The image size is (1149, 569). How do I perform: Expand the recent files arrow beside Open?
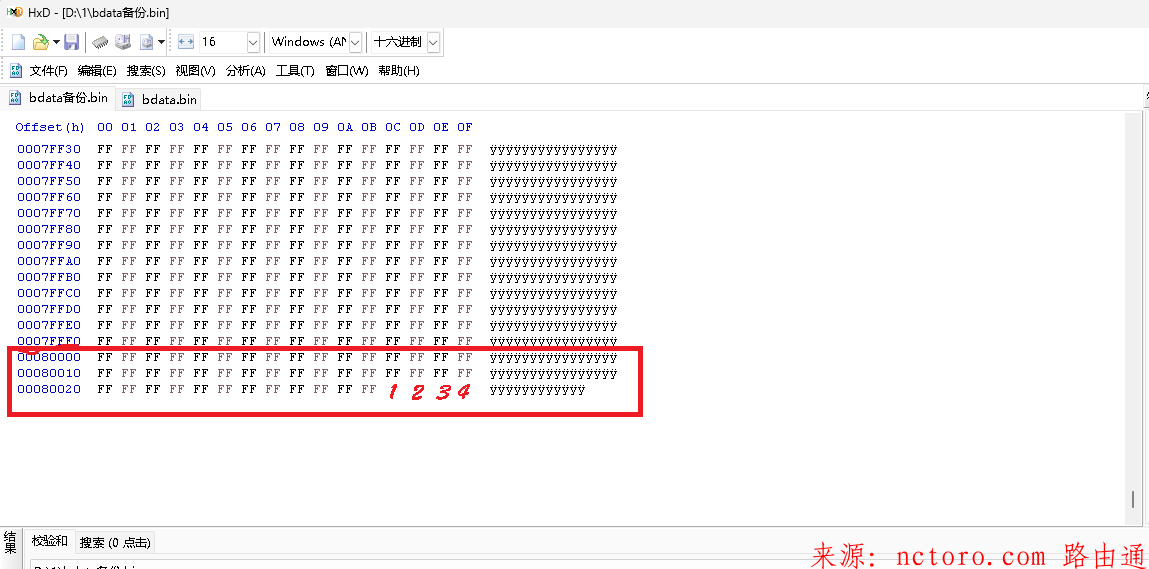pyautogui.click(x=56, y=42)
